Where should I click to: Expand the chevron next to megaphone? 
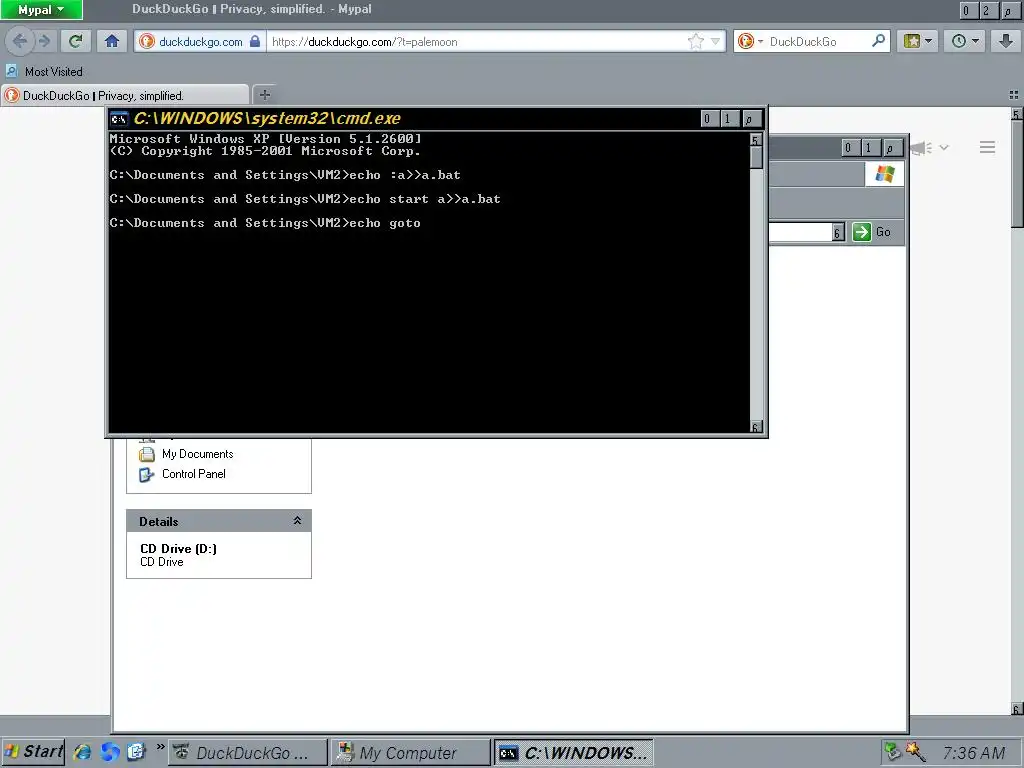[944, 148]
